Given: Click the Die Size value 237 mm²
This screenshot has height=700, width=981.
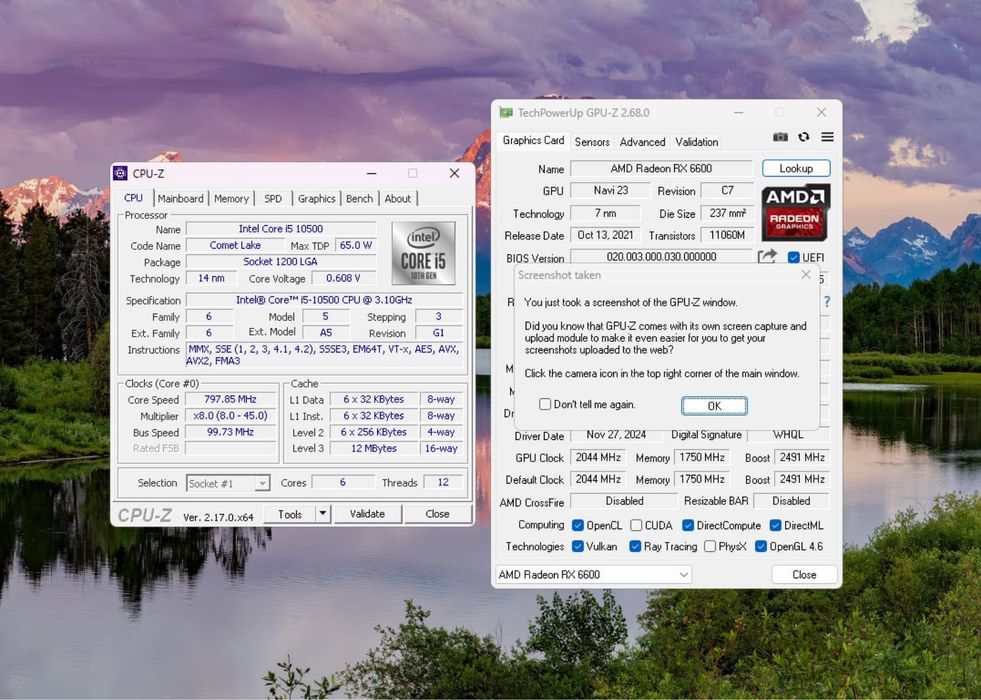Looking at the screenshot, I should point(727,213).
